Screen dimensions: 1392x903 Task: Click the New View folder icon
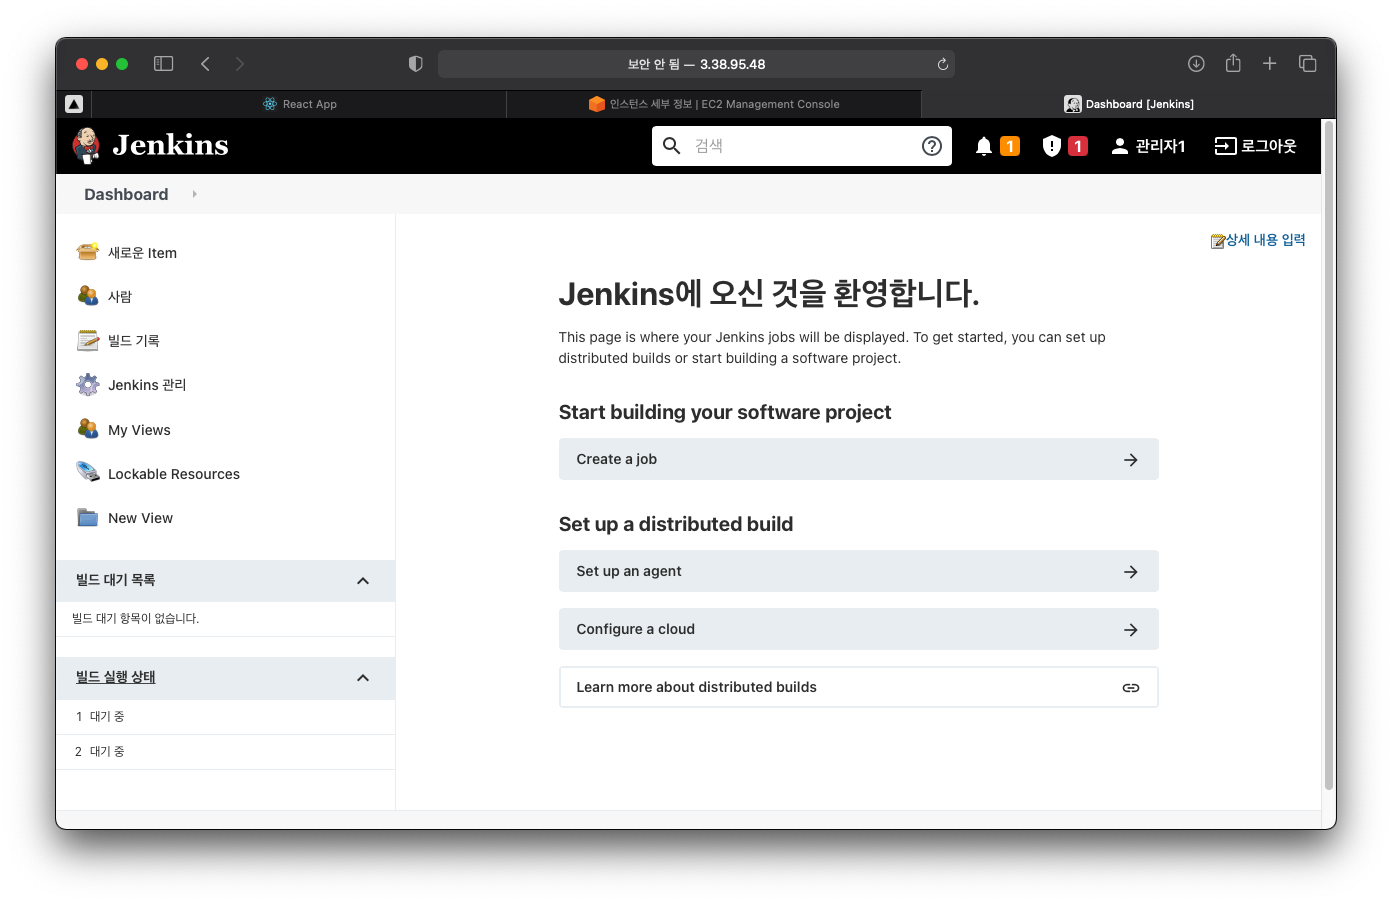pos(88,517)
